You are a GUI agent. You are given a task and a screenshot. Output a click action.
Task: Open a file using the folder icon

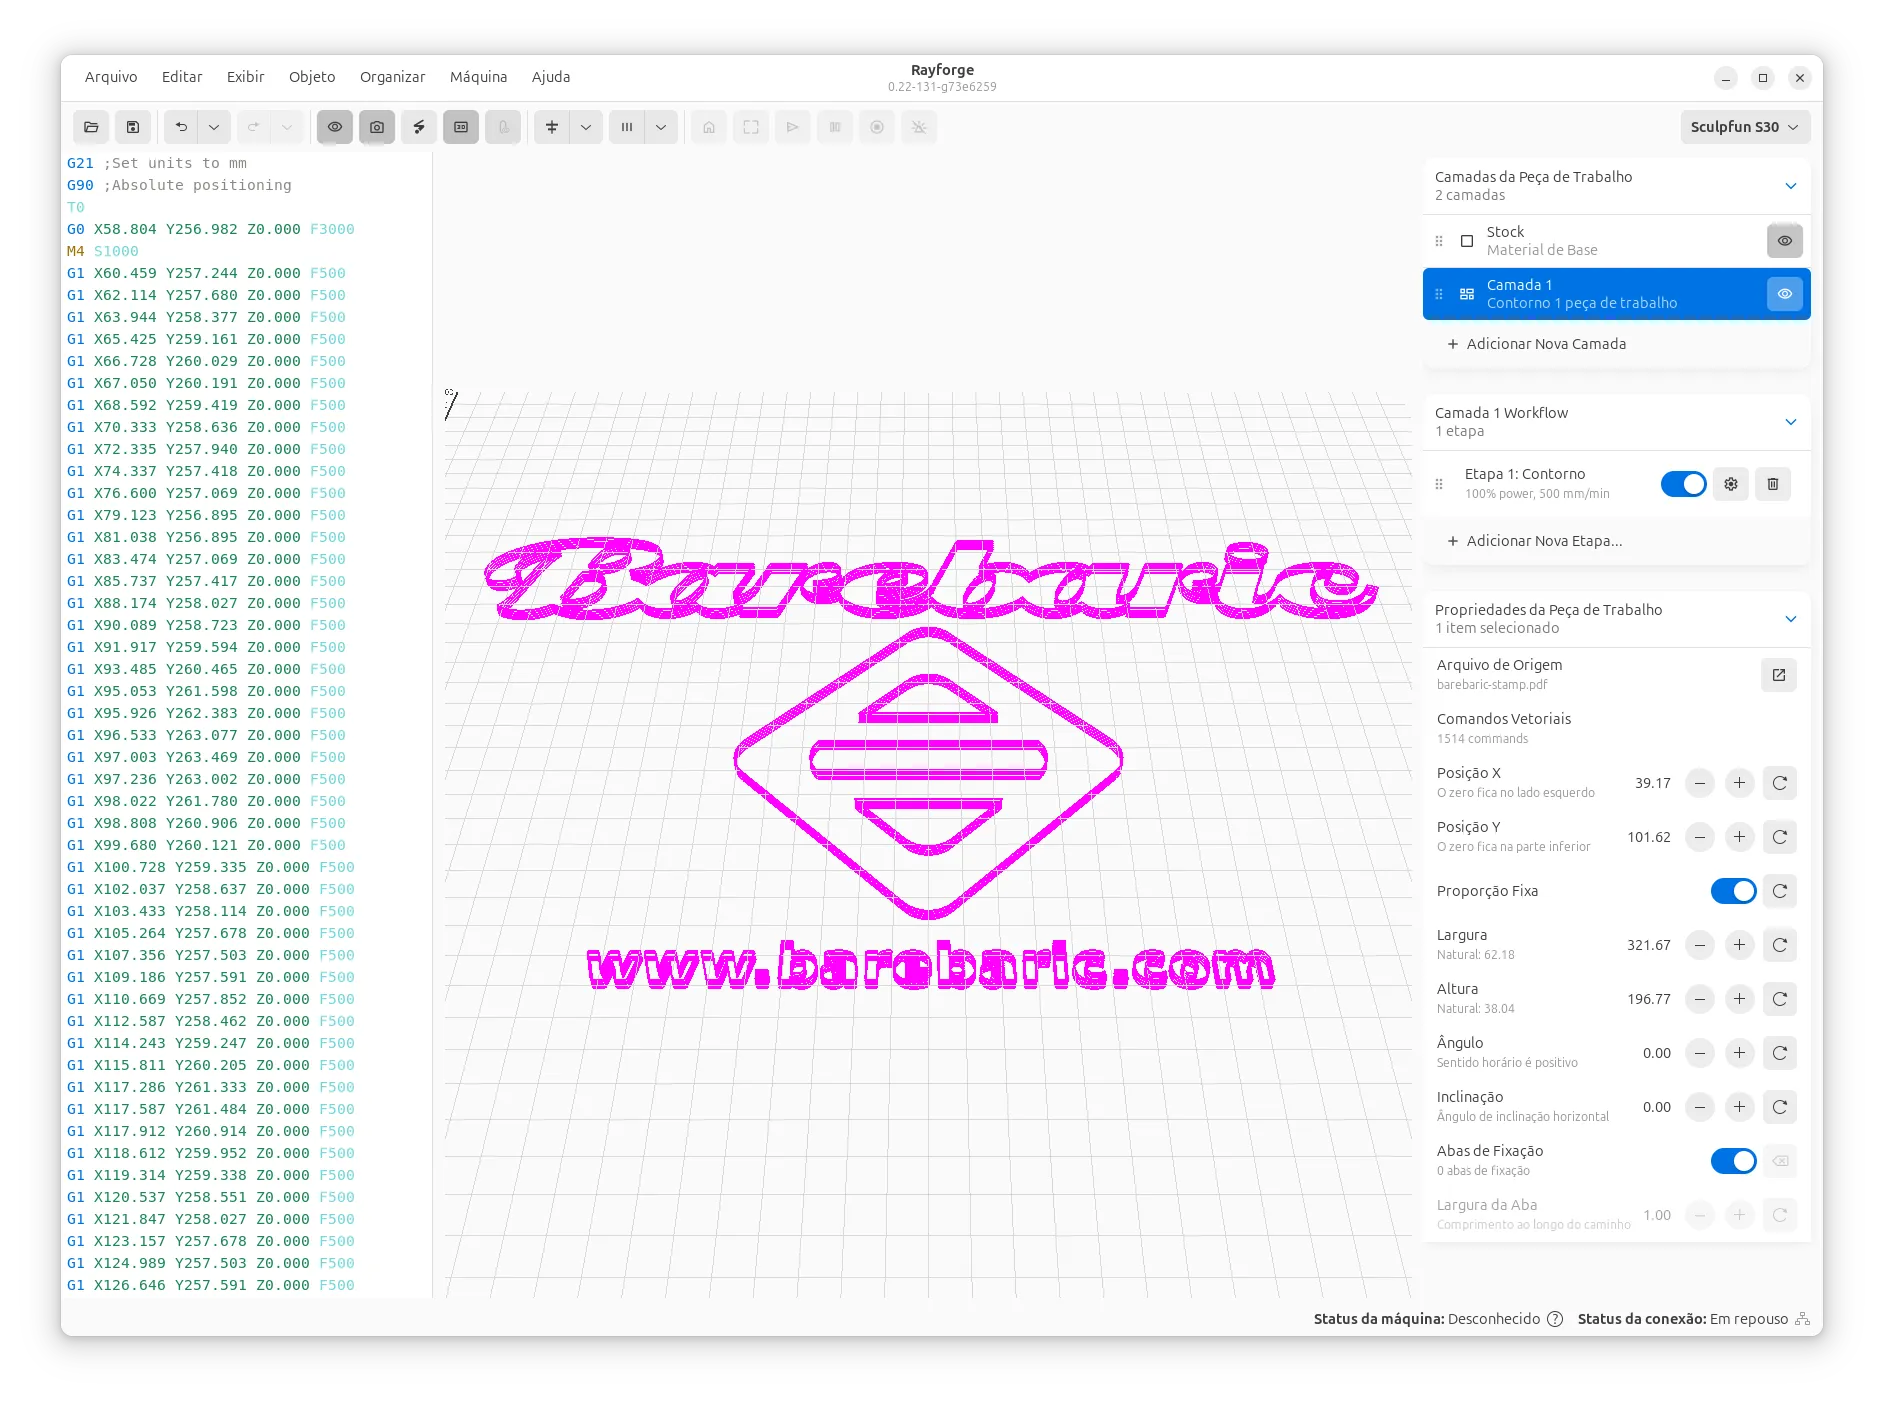(x=91, y=127)
